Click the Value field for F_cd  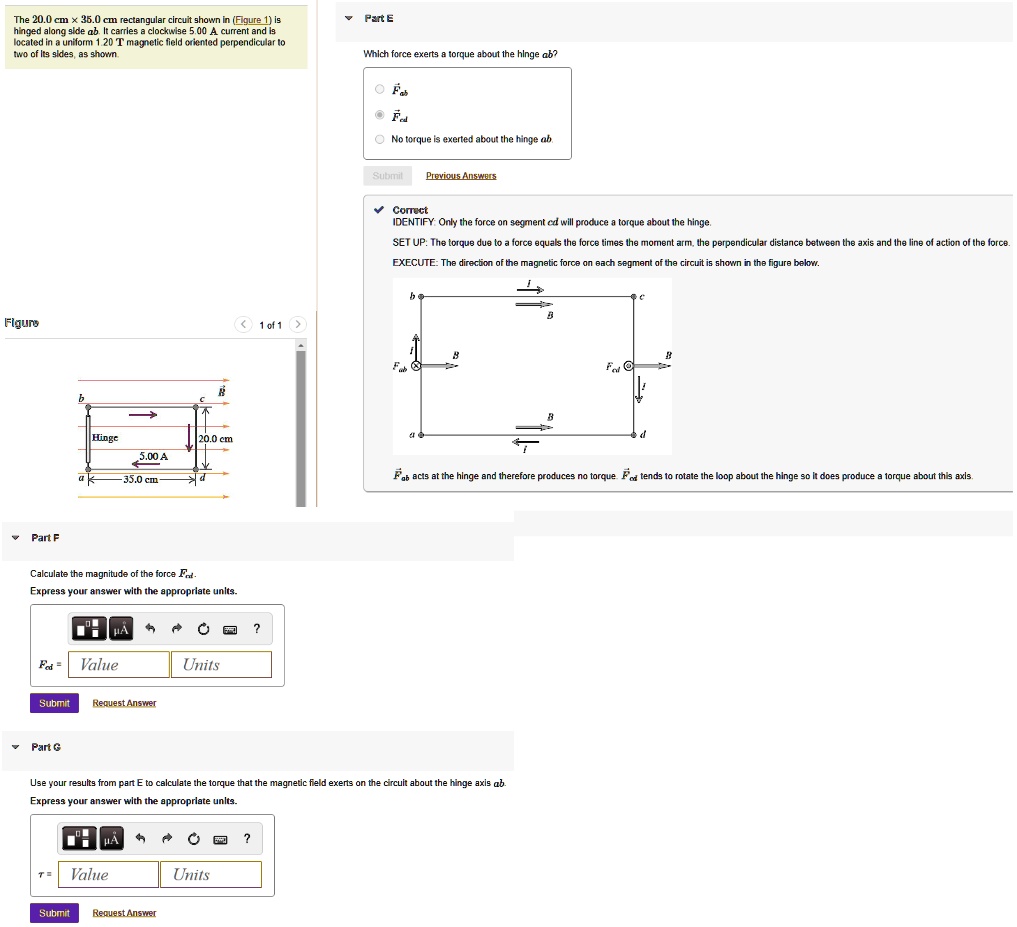[117, 664]
